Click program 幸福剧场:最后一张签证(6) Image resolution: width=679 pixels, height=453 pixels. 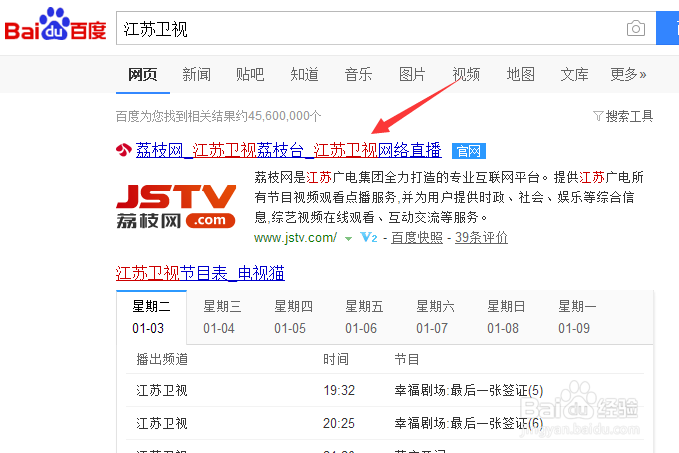pos(469,423)
